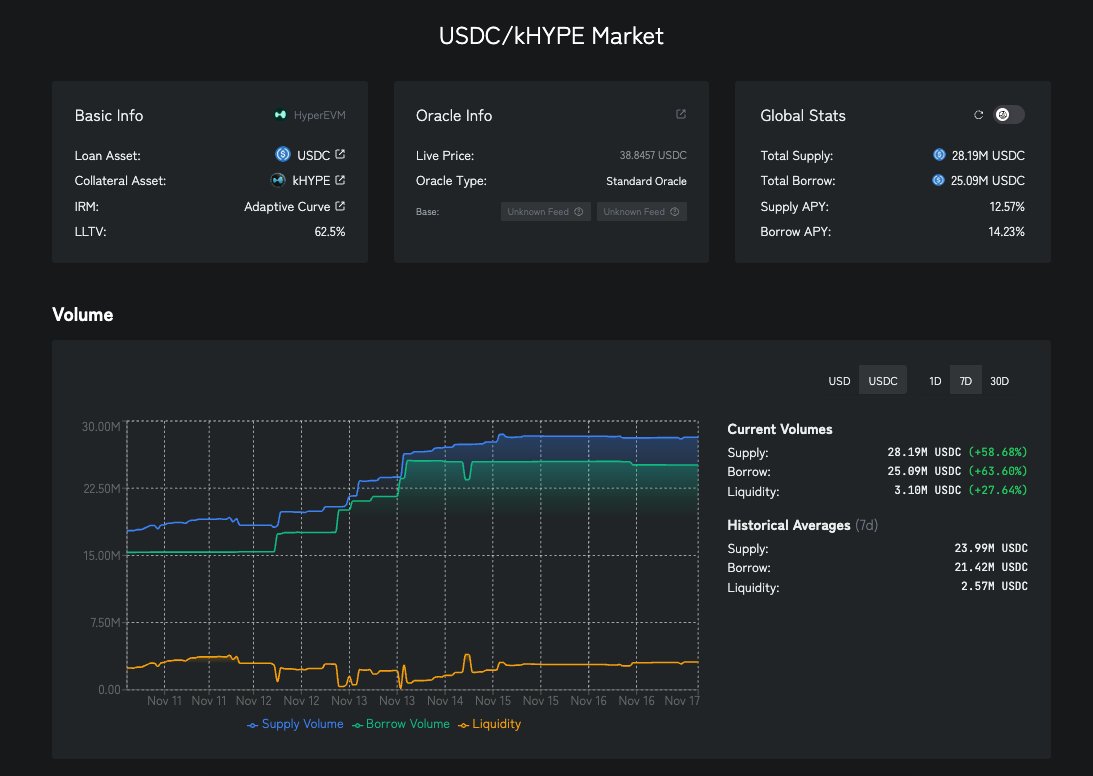This screenshot has width=1093, height=776.
Task: Click the USDC token icon beside Total Supply
Action: tap(939, 155)
